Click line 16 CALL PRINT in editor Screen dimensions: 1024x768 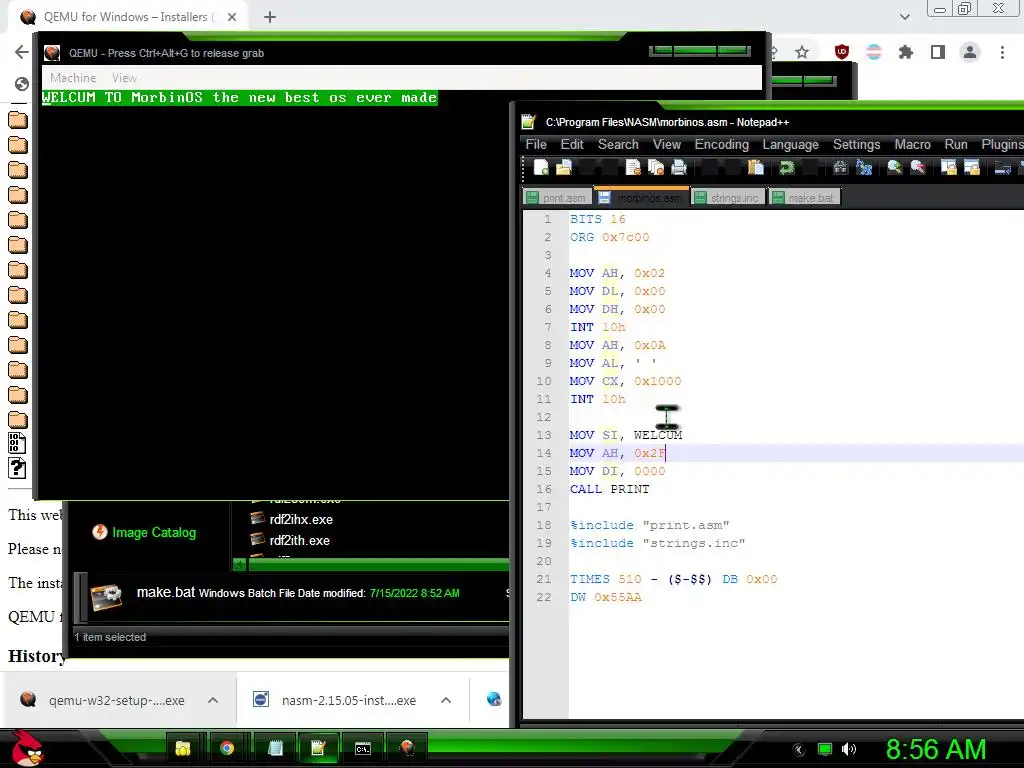(609, 489)
